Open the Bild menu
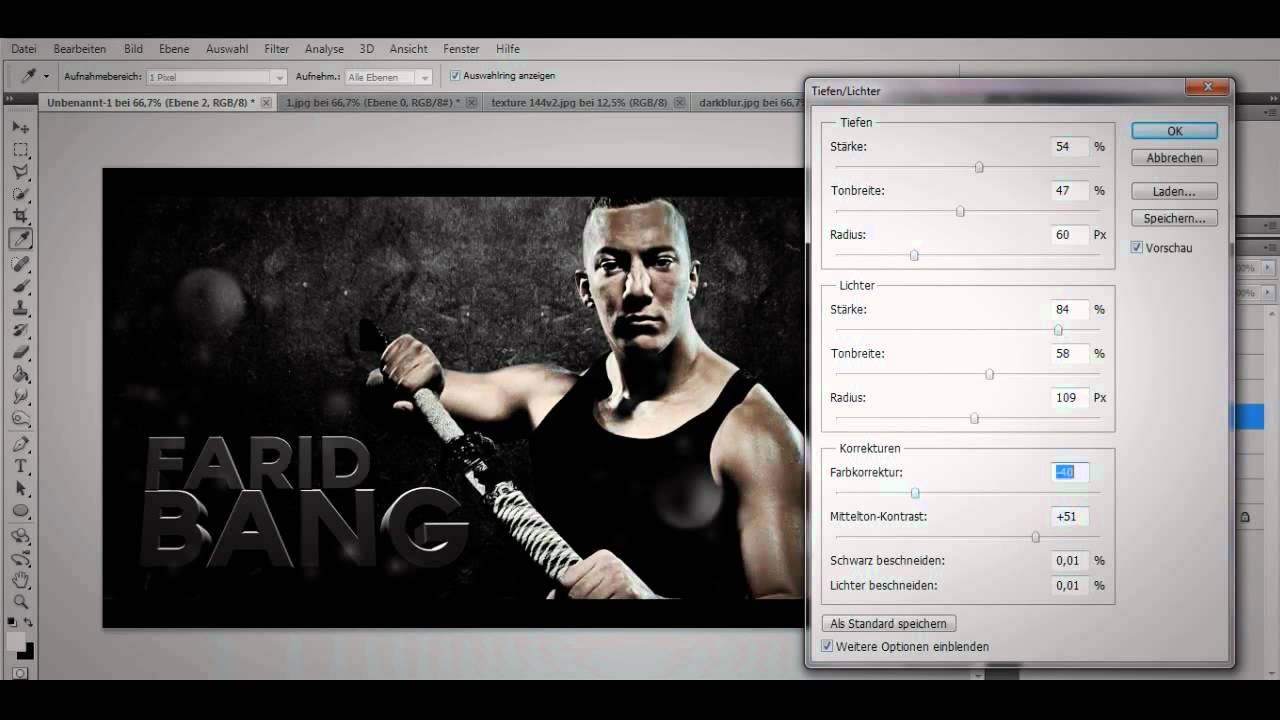This screenshot has width=1280, height=720. 133,49
